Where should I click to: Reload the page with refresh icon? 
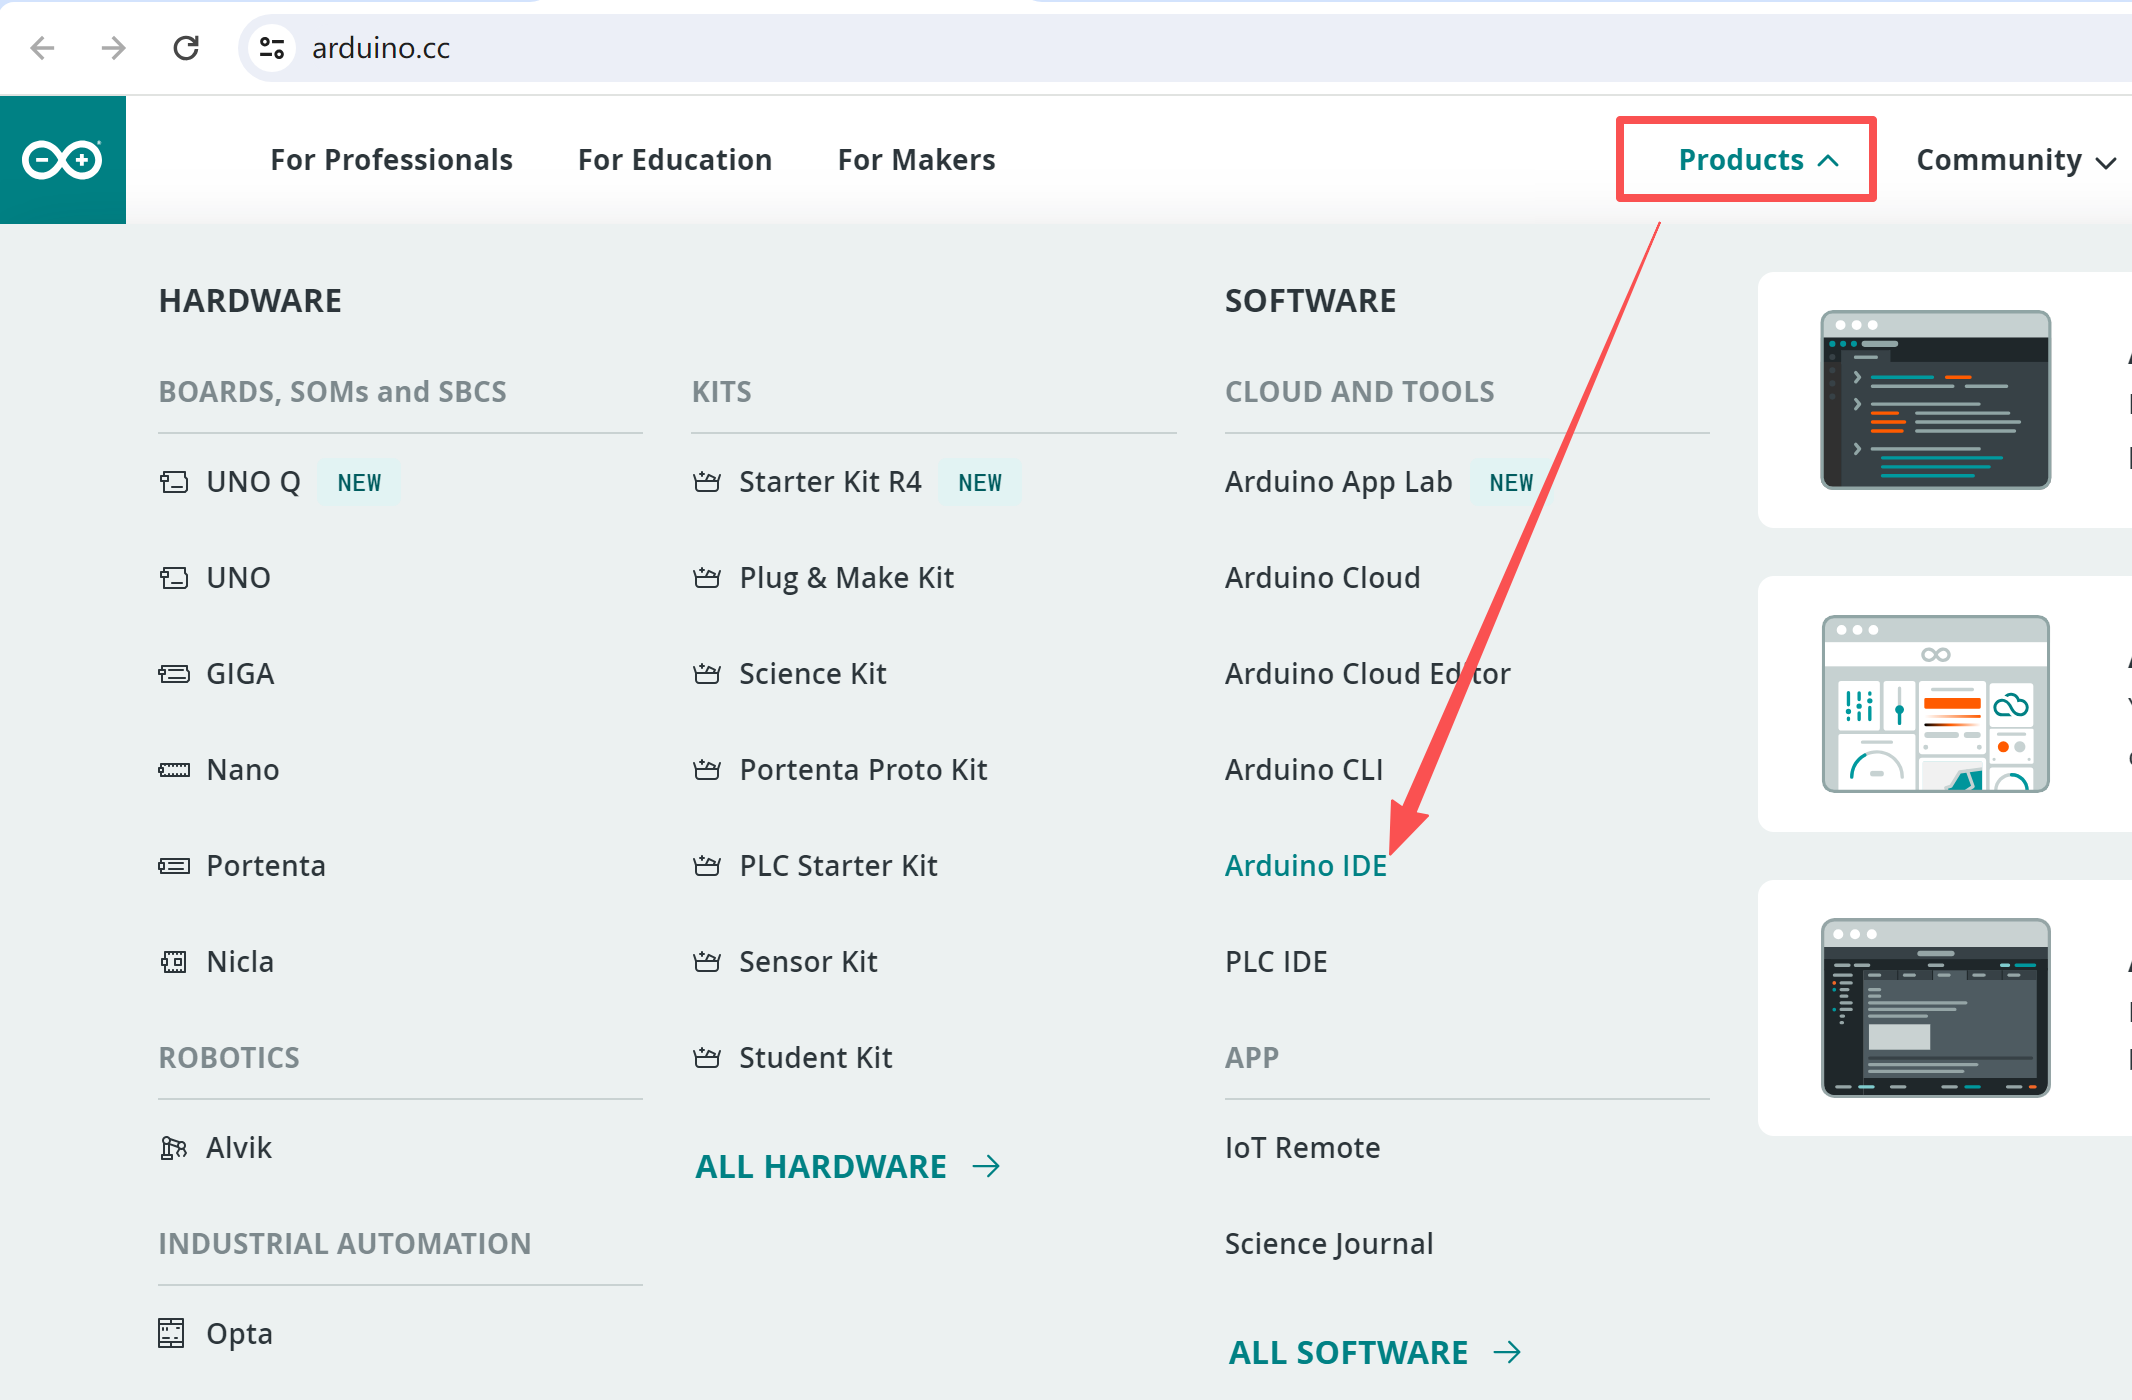coord(186,48)
